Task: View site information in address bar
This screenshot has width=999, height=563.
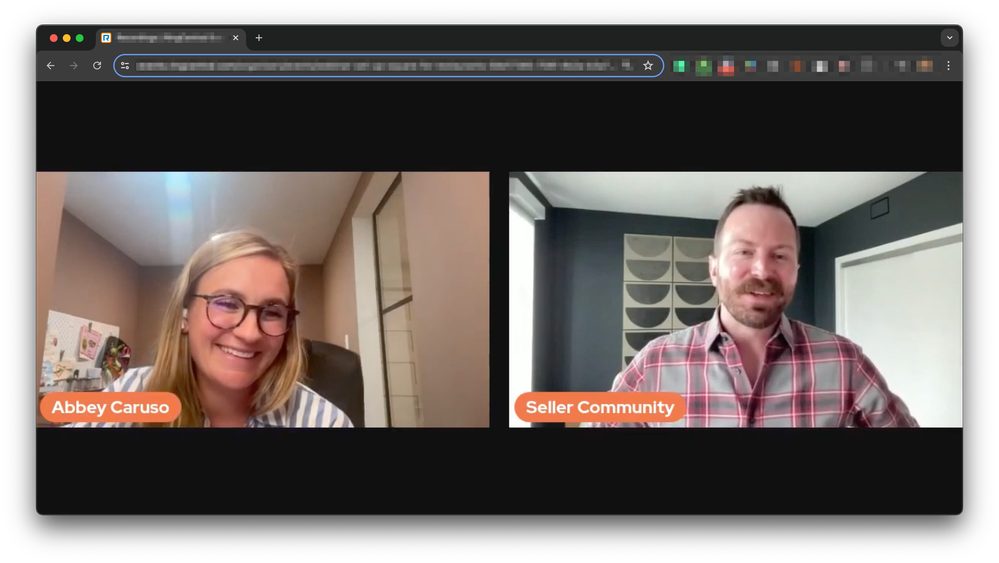Action: (125, 66)
